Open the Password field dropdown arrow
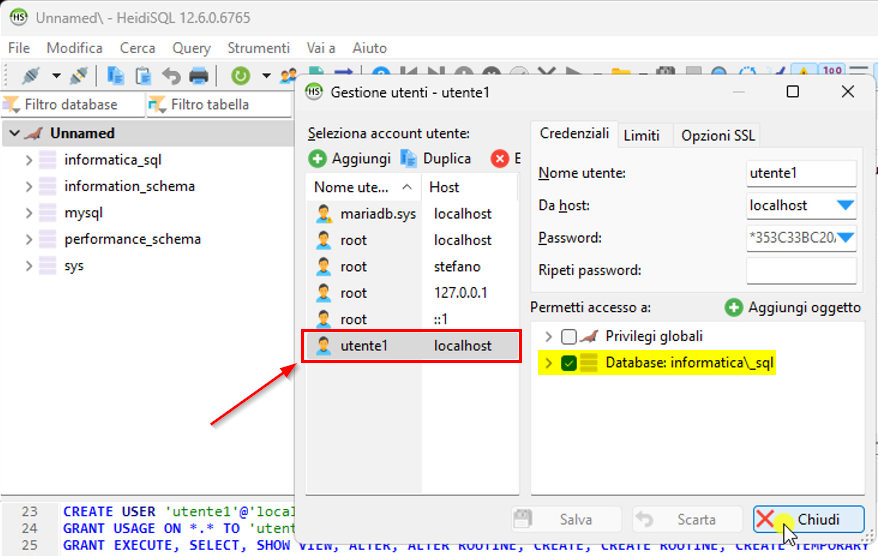The height and width of the screenshot is (556, 878). point(846,238)
